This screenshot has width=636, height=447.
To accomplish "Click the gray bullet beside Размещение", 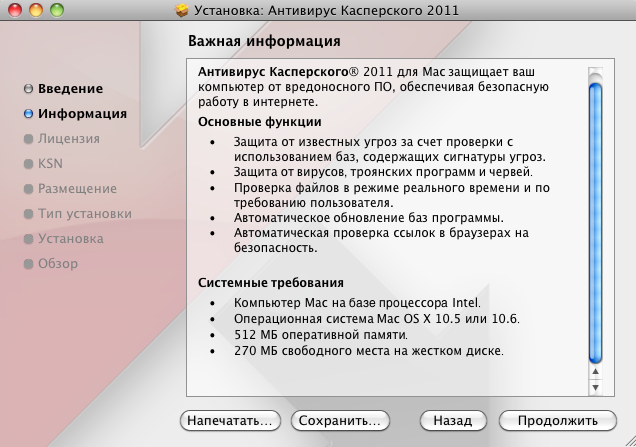I will (x=28, y=189).
